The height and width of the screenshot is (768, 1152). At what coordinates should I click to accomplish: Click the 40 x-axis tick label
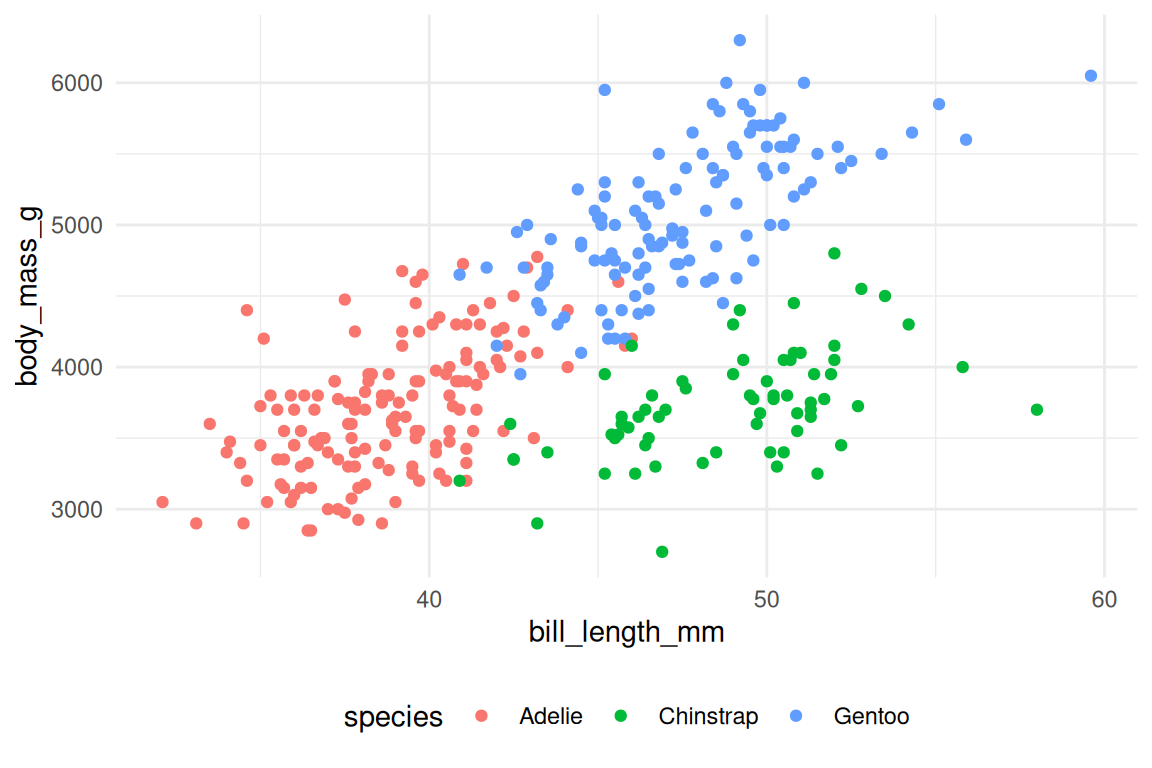pos(429,599)
